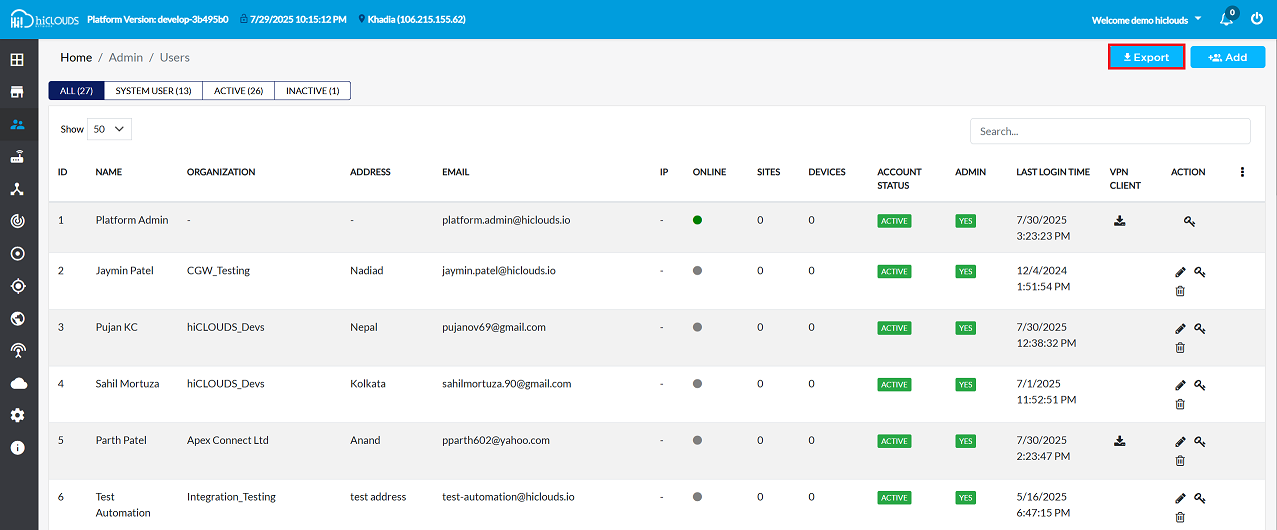Screen dimensions: 1277x530
Task: Select the INACTIVE (1) tab
Action: 312,91
